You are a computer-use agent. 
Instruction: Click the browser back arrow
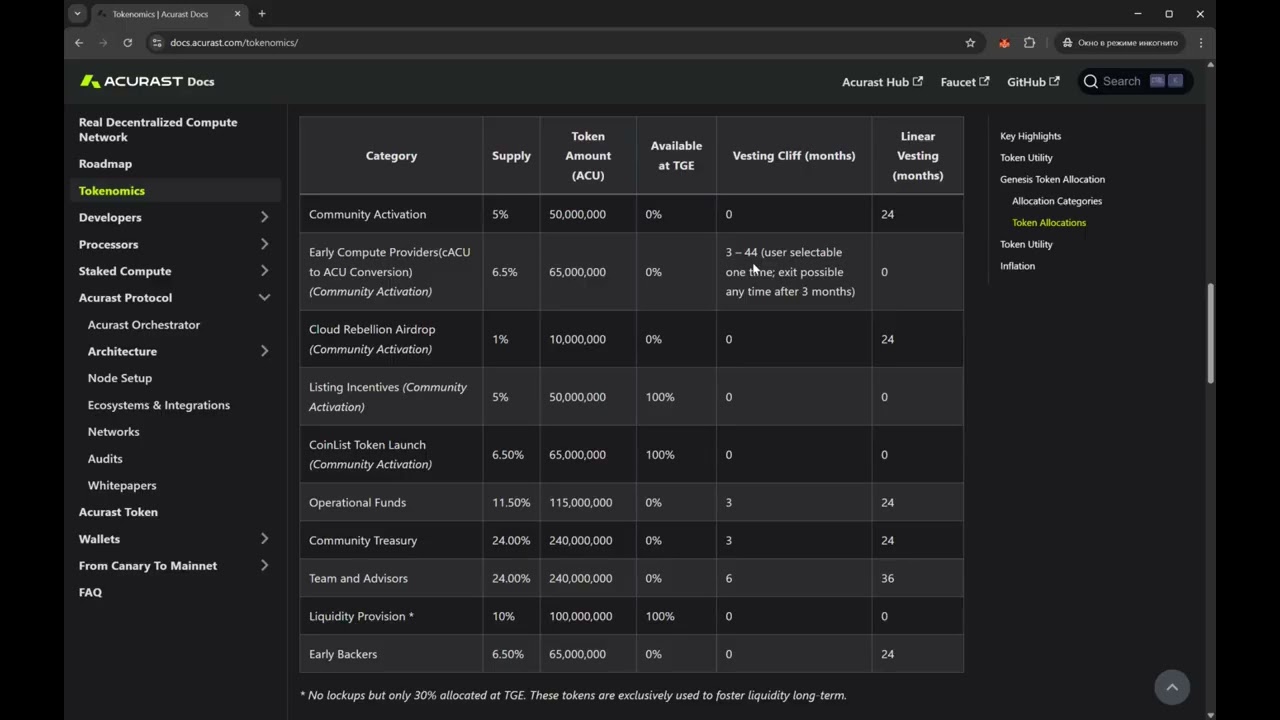[x=79, y=43]
